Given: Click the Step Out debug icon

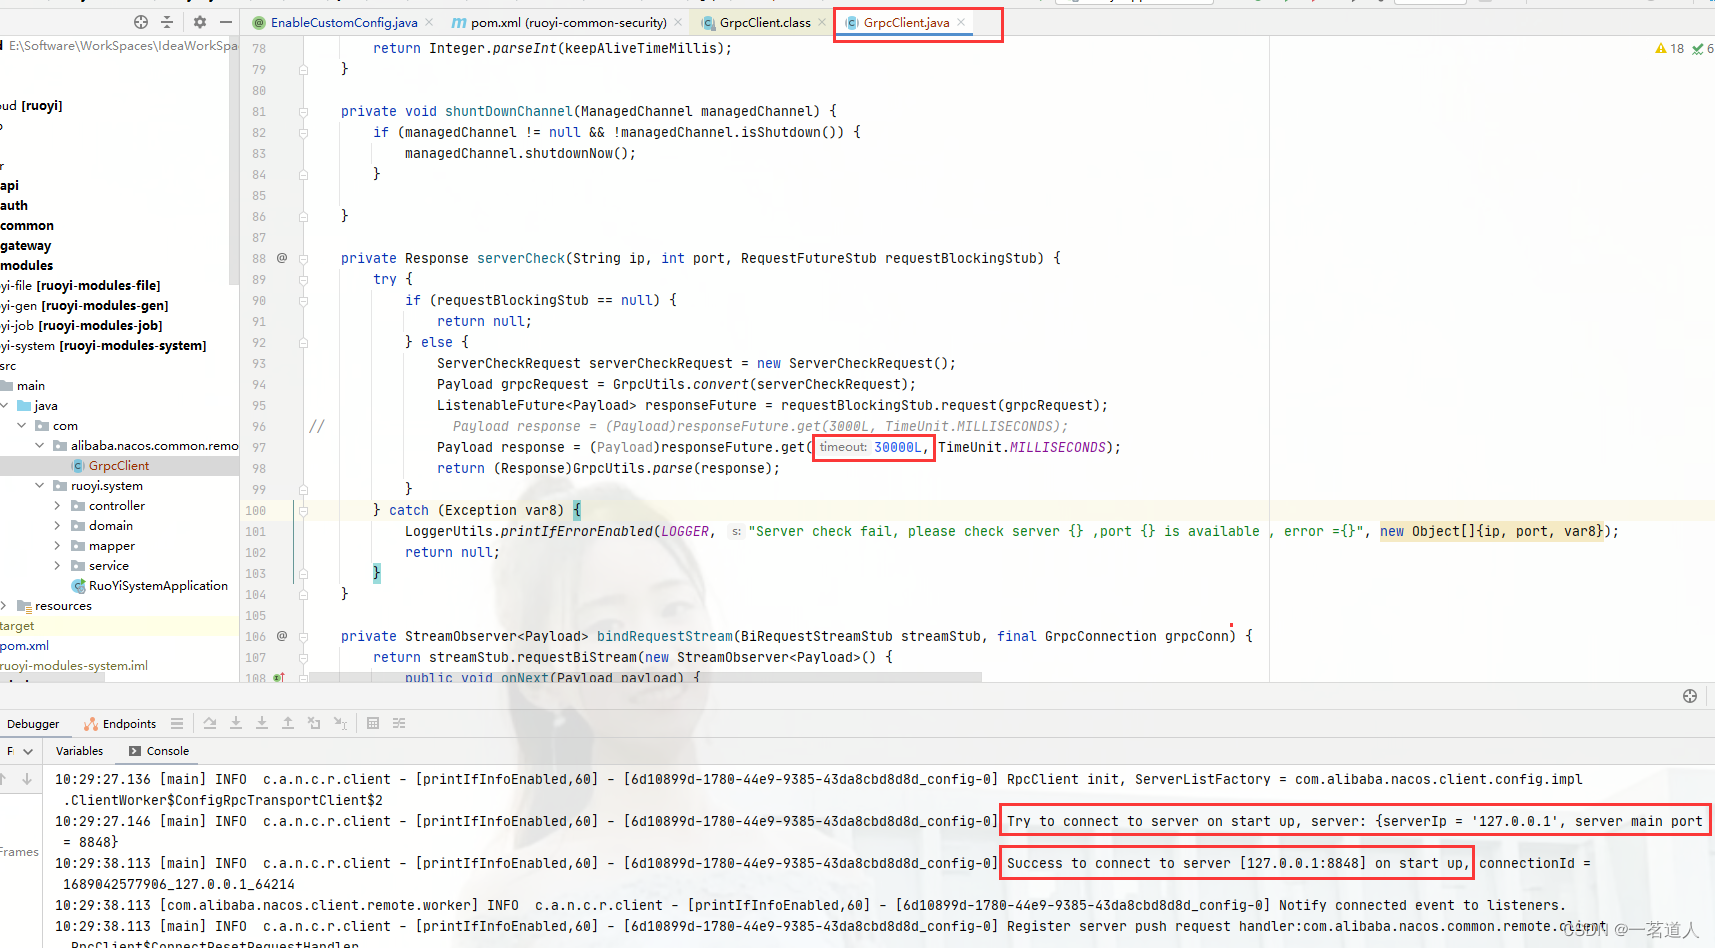Looking at the screenshot, I should [x=288, y=723].
